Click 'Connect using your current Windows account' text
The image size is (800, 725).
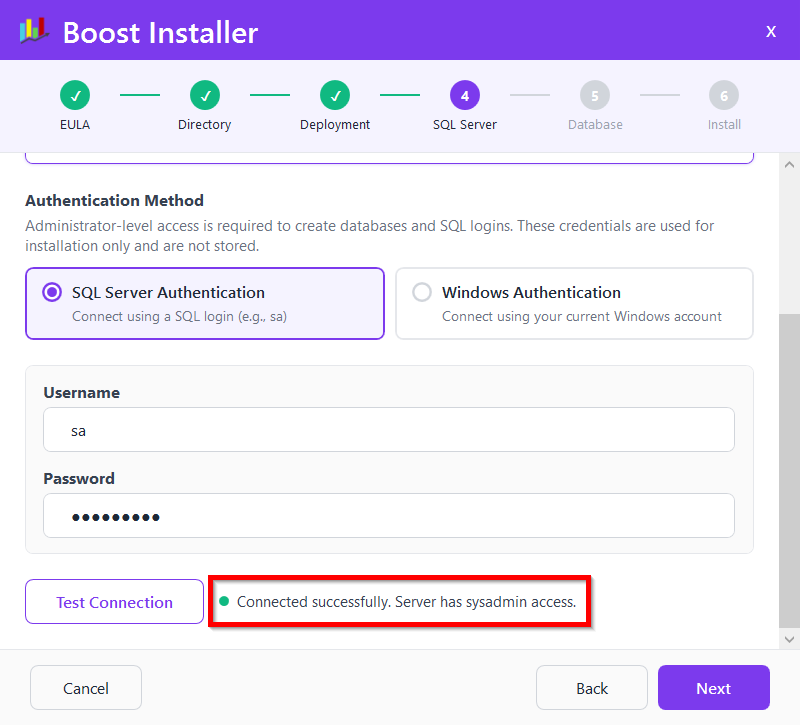(x=582, y=317)
